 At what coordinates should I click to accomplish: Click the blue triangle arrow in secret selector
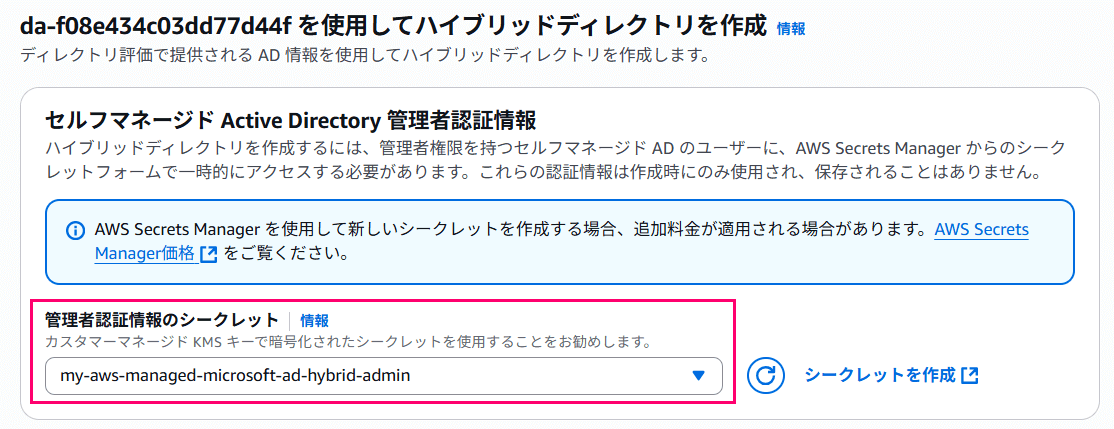click(698, 376)
